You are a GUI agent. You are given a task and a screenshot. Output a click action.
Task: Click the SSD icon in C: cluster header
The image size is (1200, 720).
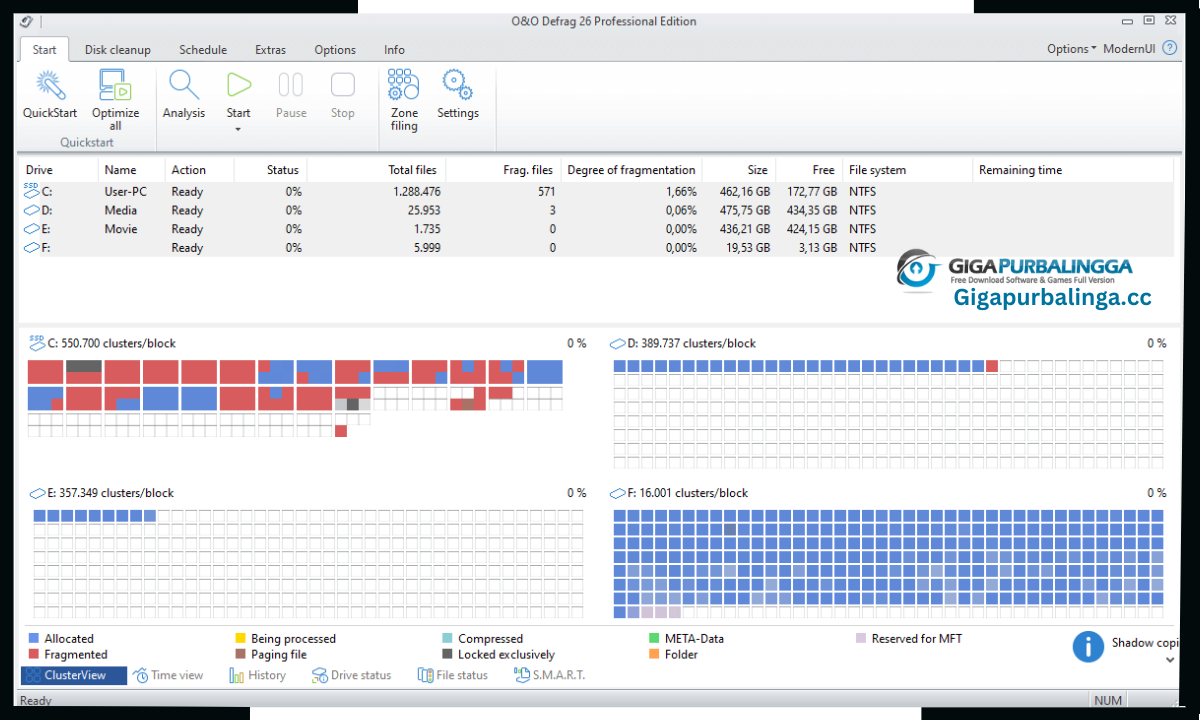pyautogui.click(x=37, y=343)
